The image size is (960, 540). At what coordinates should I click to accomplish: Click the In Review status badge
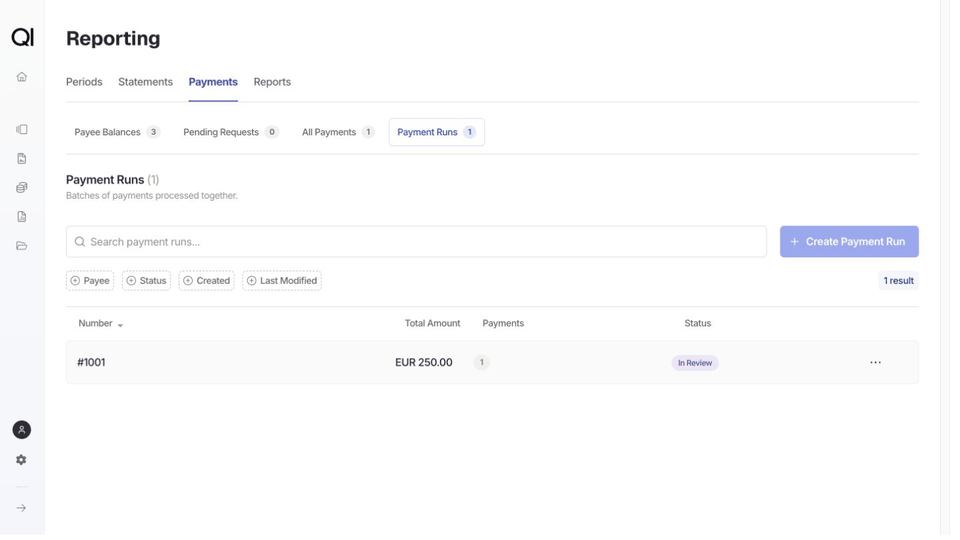coord(702,366)
